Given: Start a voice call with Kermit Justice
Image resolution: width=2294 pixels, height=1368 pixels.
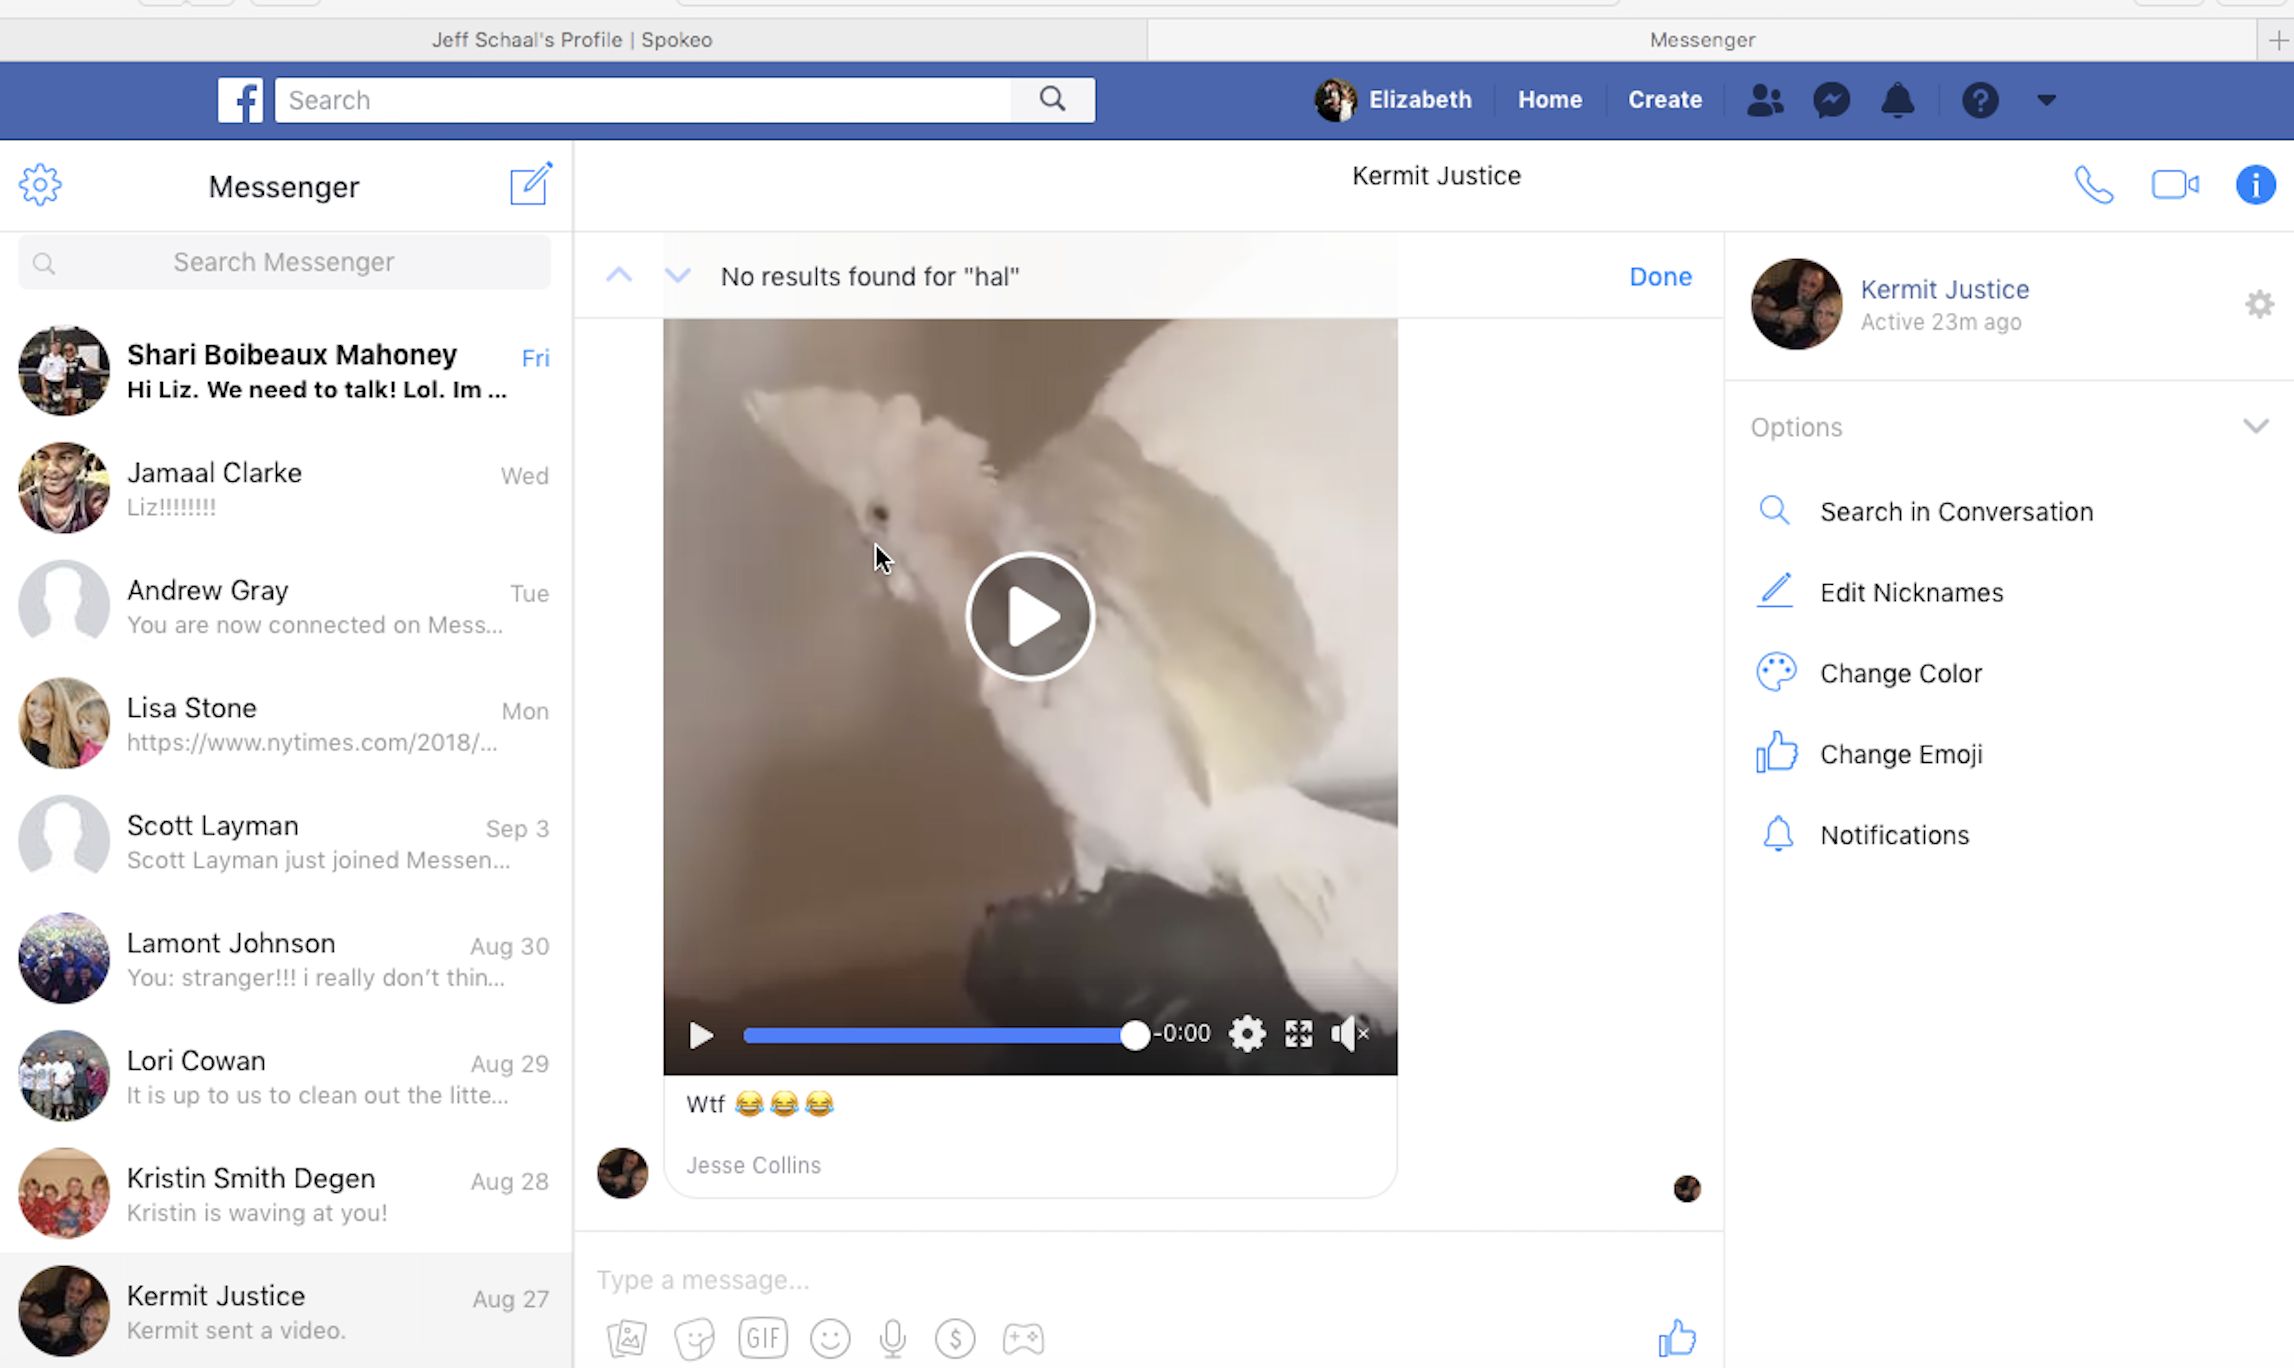Looking at the screenshot, I should [2093, 185].
